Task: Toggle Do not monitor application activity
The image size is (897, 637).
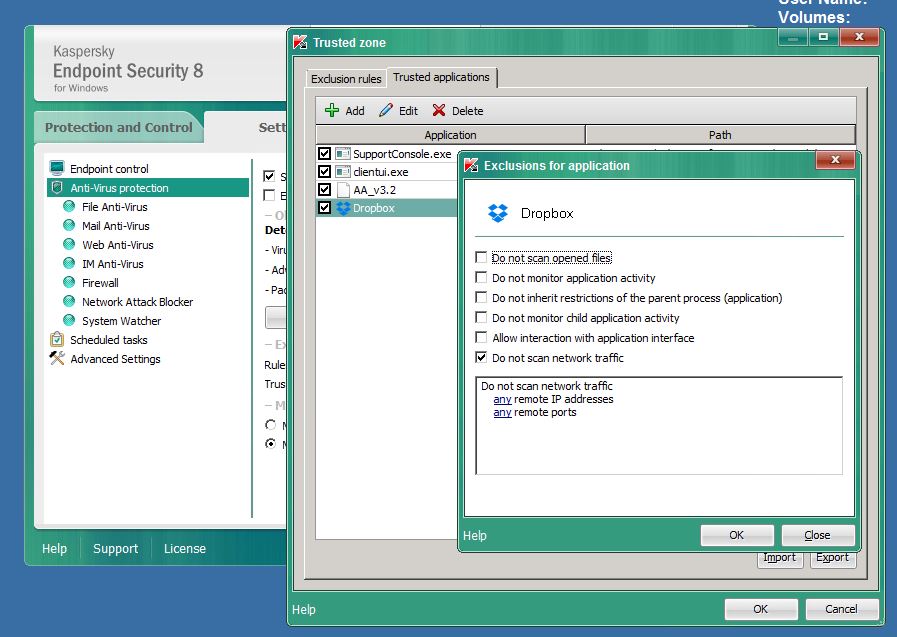Action: [x=483, y=278]
